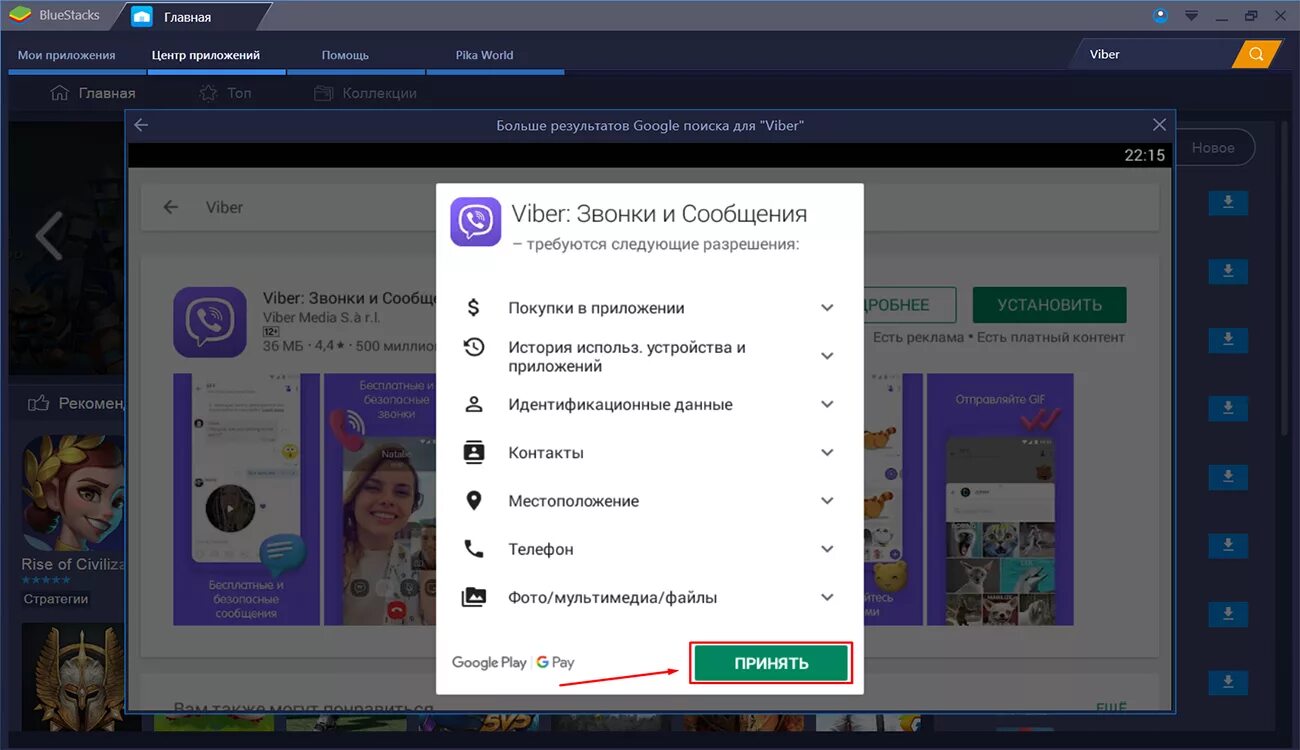Screen dimensions: 1300x750
Task: Click the Viber logo in permissions dialog
Action: [475, 221]
